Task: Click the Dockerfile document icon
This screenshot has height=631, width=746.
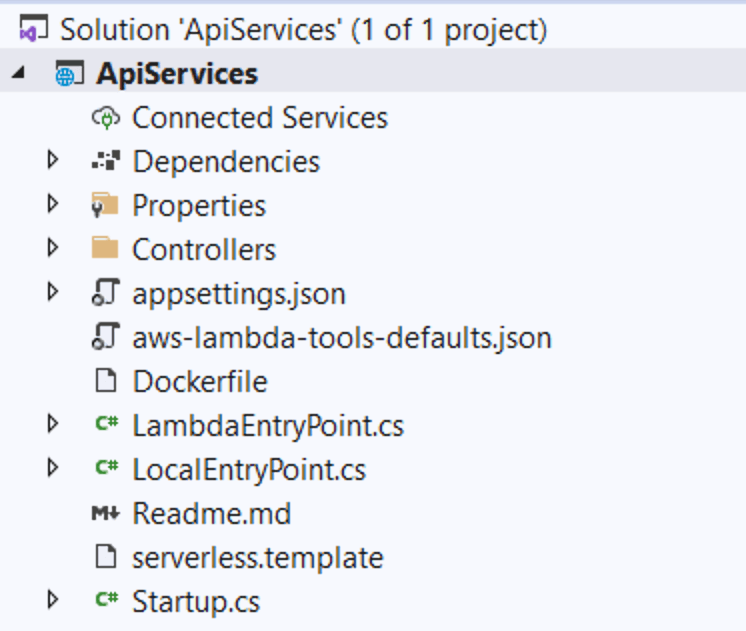Action: 106,380
